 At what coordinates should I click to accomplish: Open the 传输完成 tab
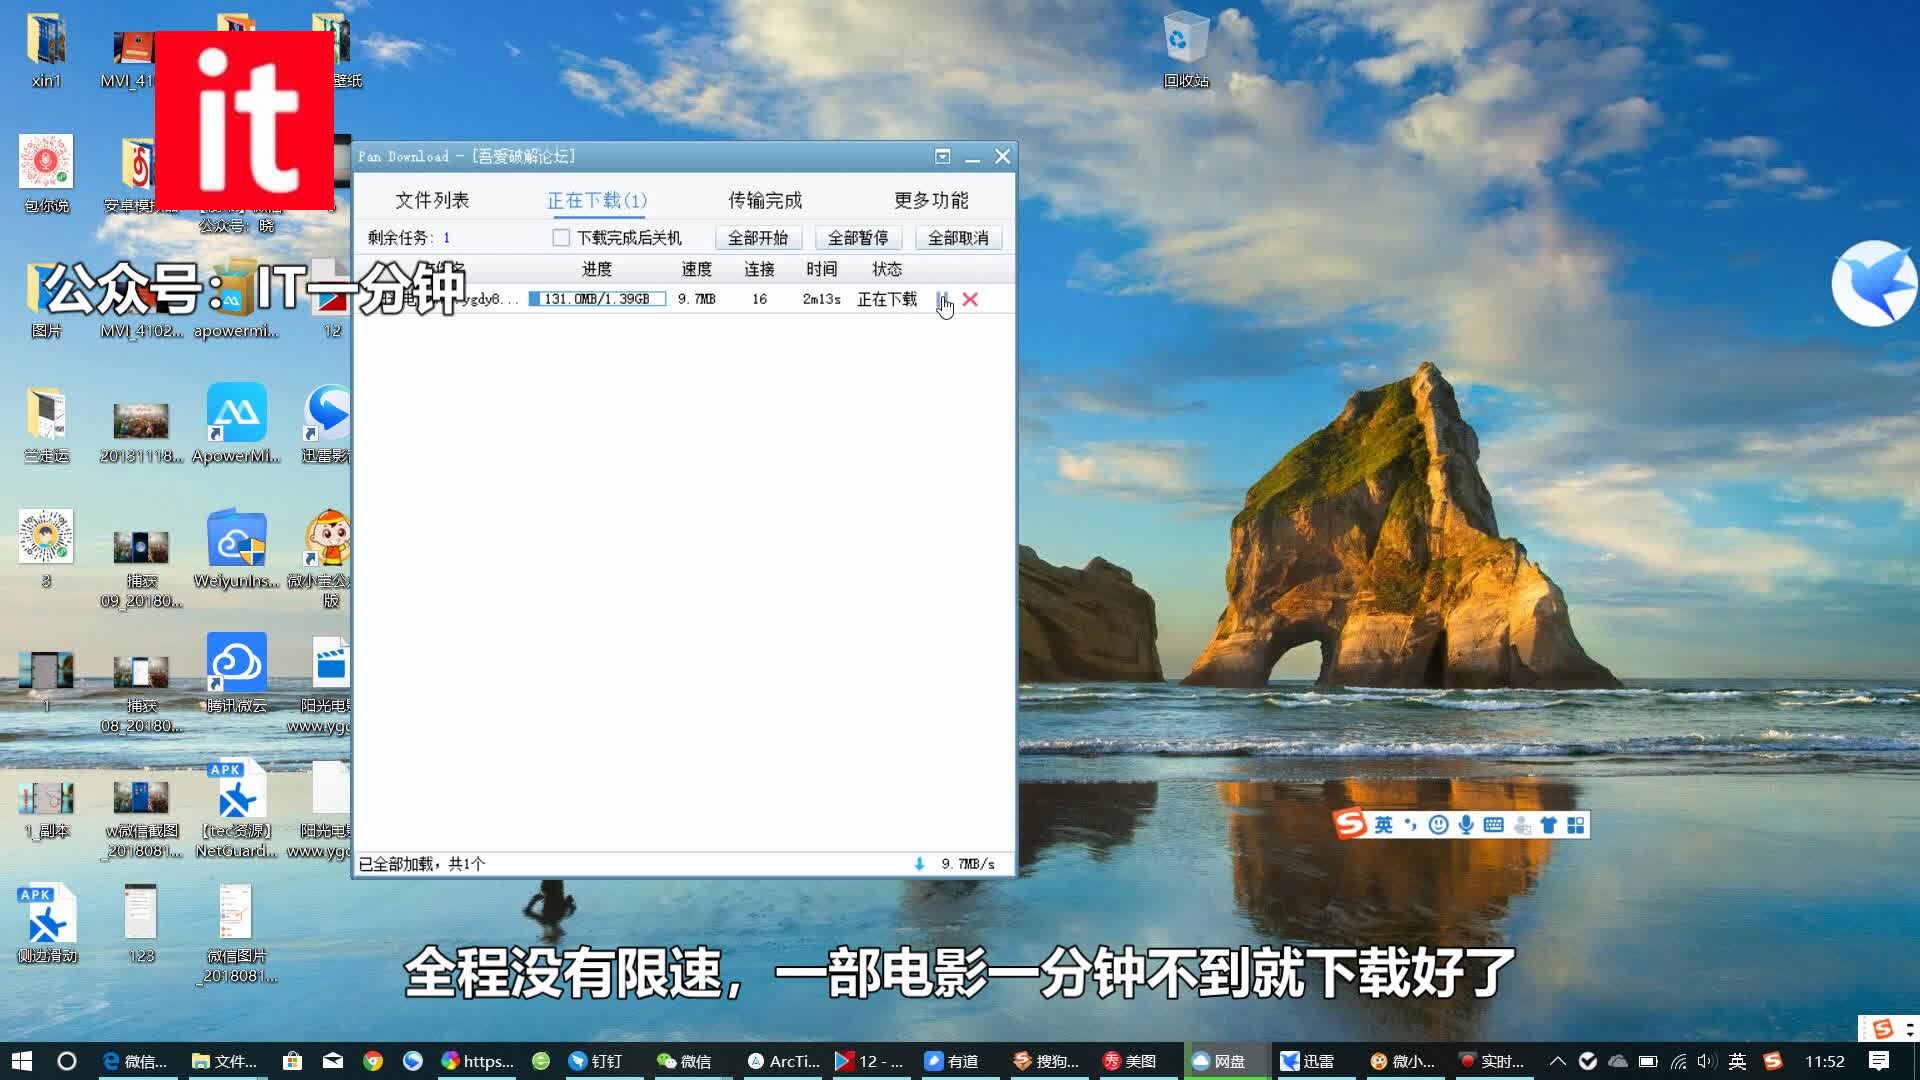pyautogui.click(x=765, y=200)
